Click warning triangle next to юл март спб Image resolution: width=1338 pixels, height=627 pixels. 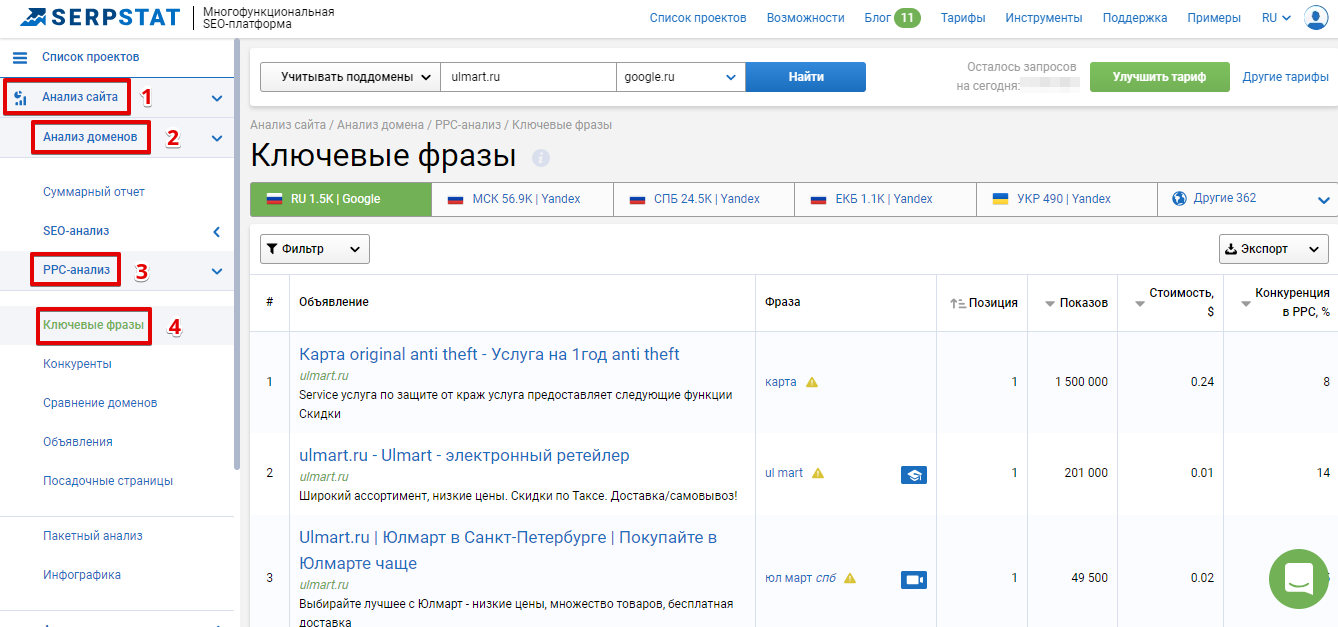pos(850,578)
